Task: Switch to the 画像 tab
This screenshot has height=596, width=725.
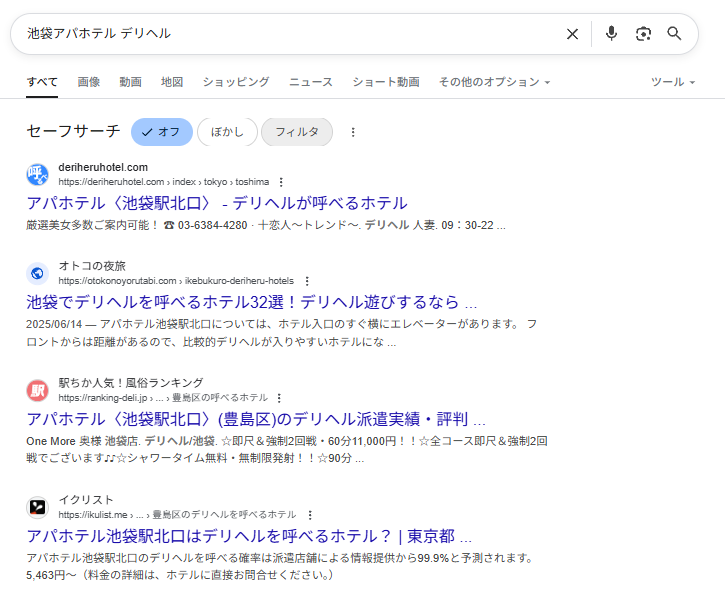Action: 88,82
